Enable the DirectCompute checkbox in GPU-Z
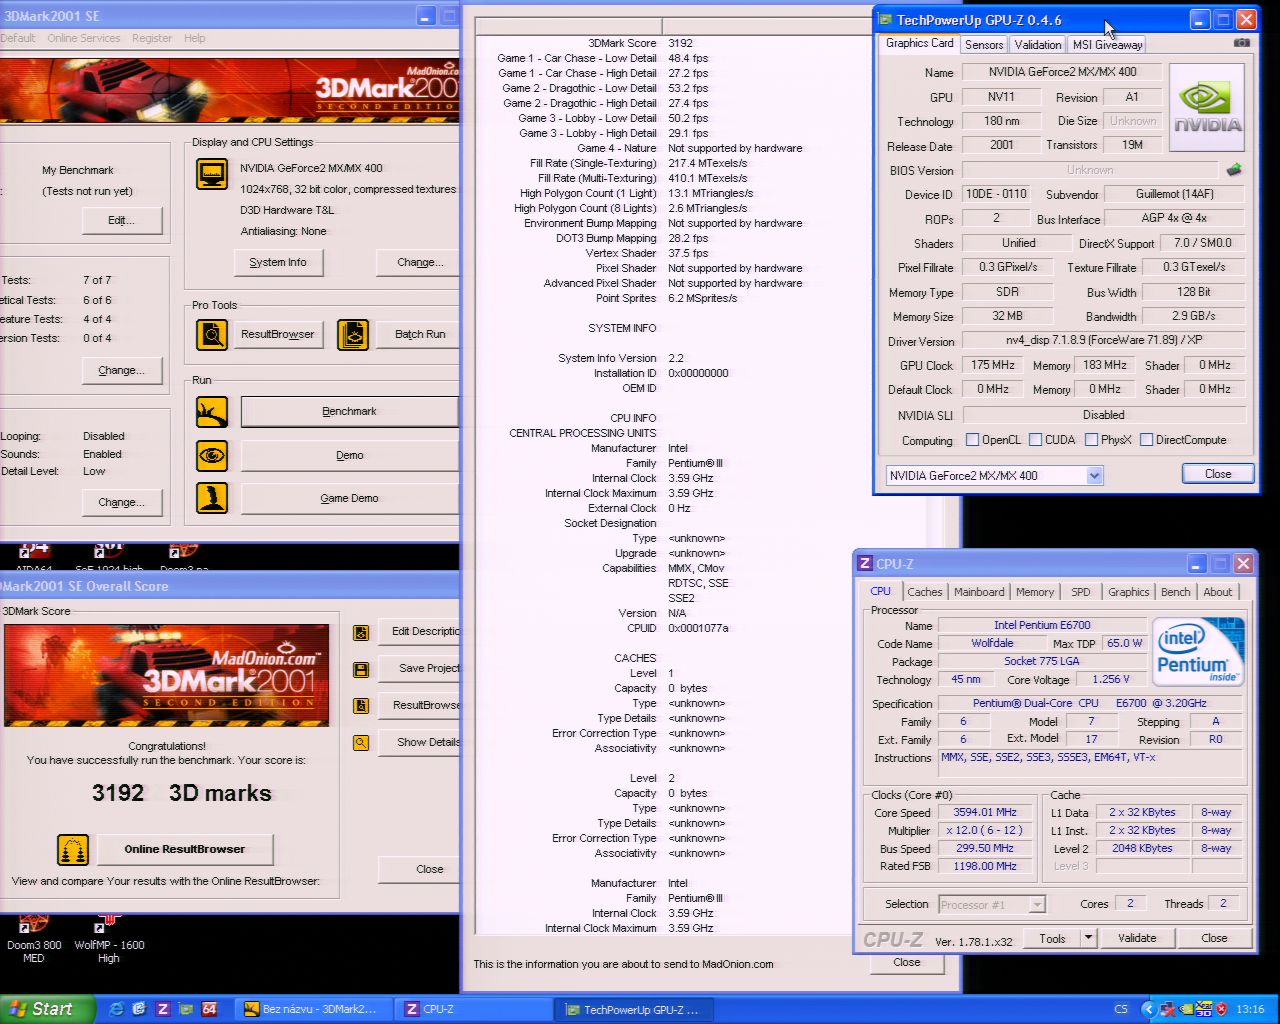 (1147, 440)
